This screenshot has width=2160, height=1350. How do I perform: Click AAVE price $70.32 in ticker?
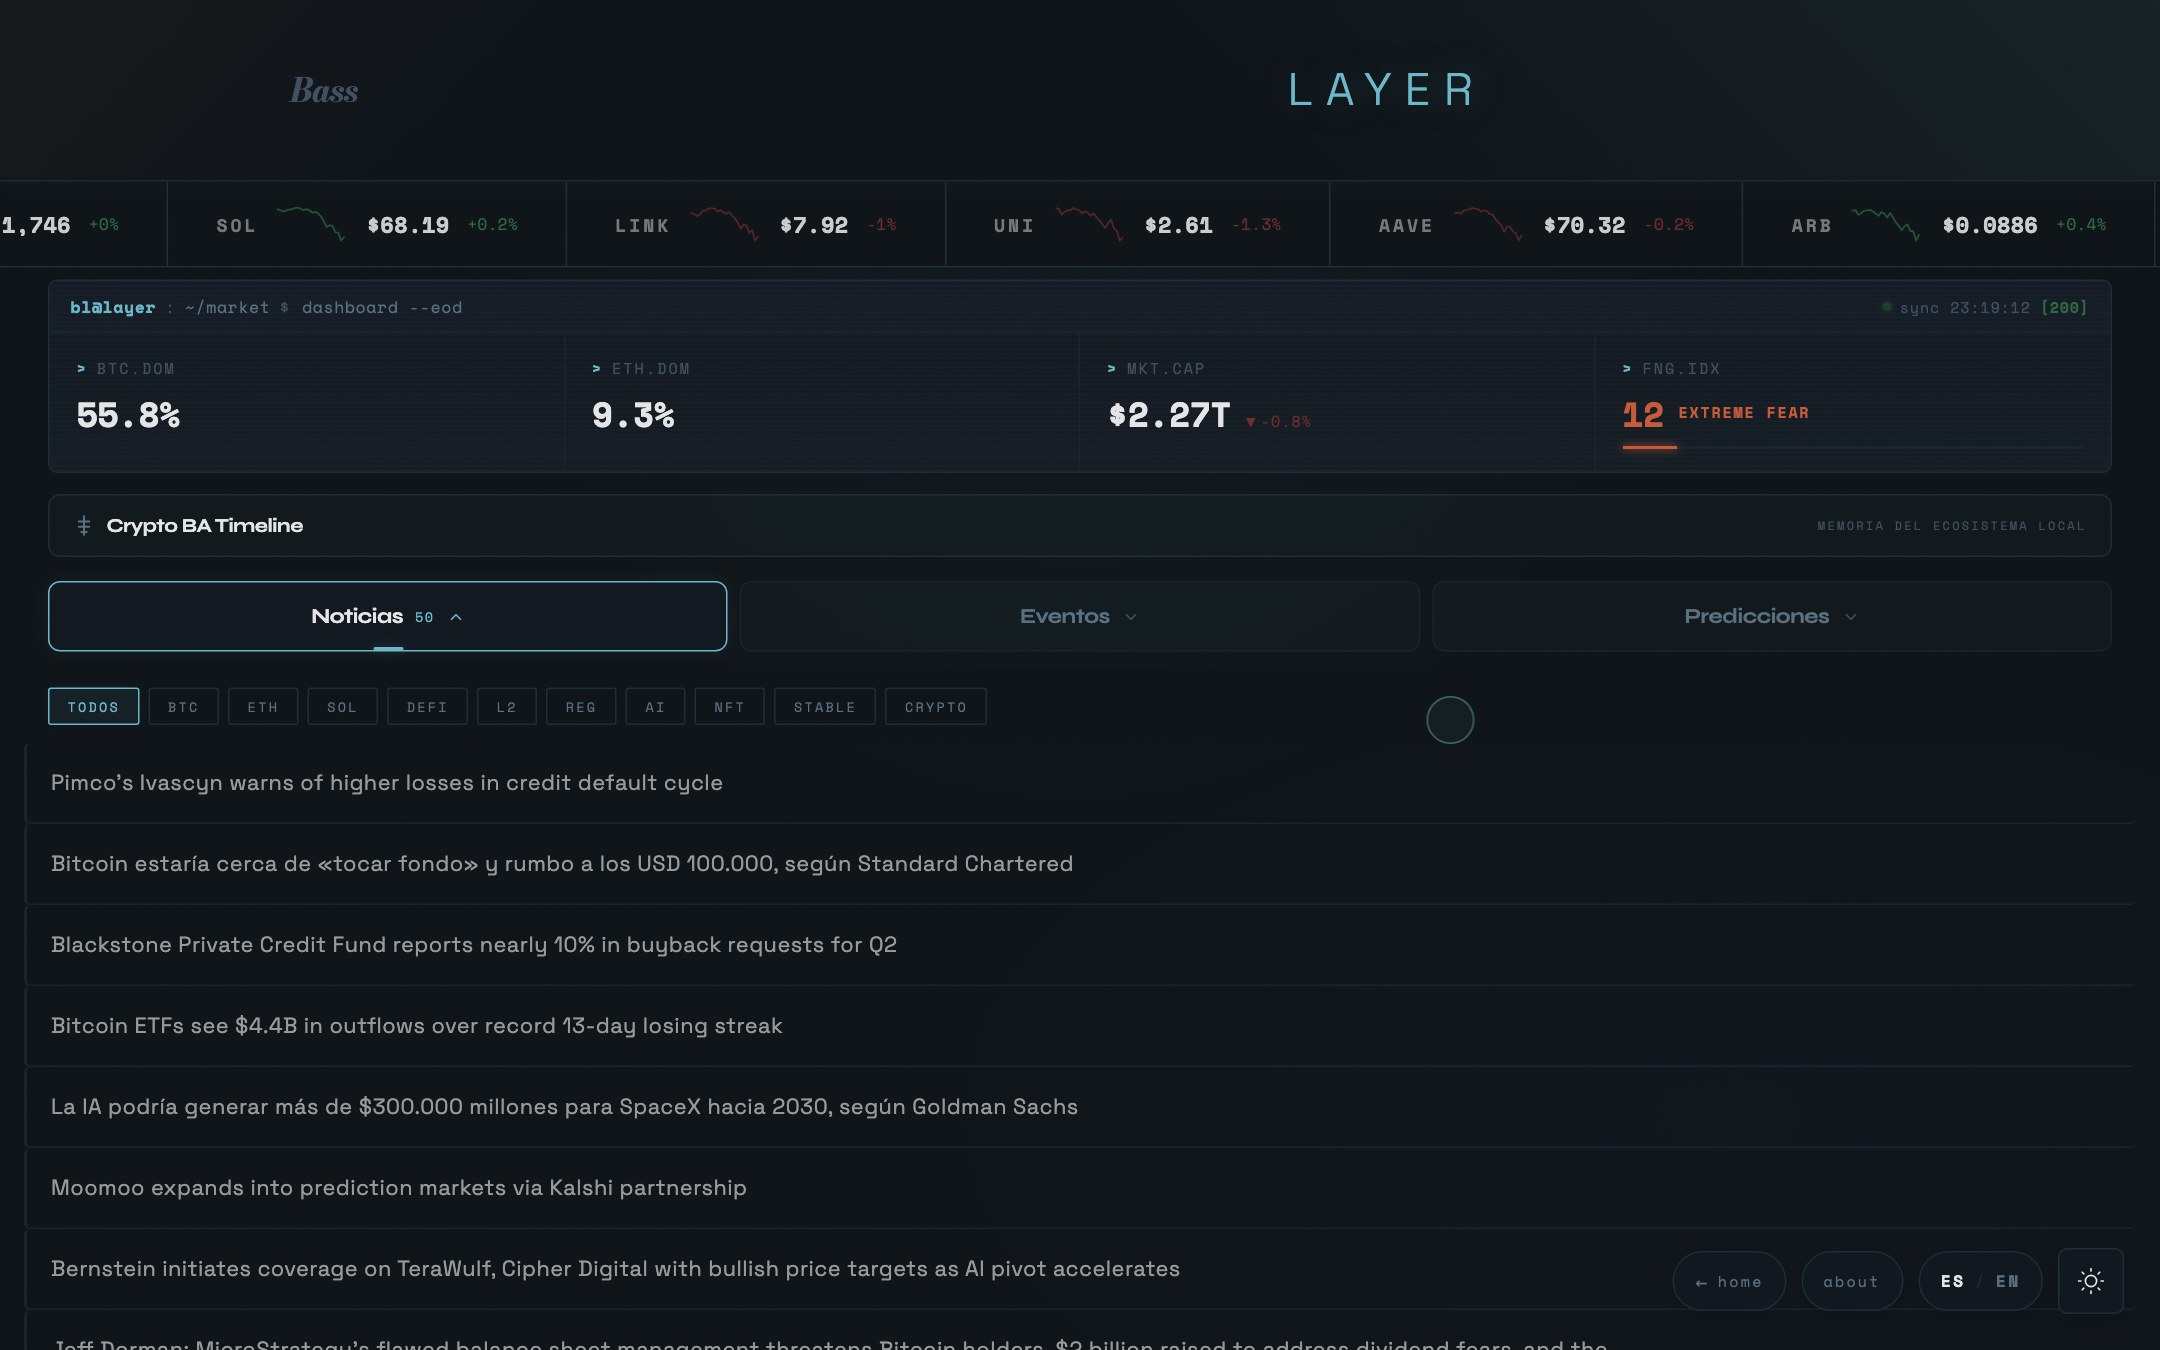click(1585, 225)
